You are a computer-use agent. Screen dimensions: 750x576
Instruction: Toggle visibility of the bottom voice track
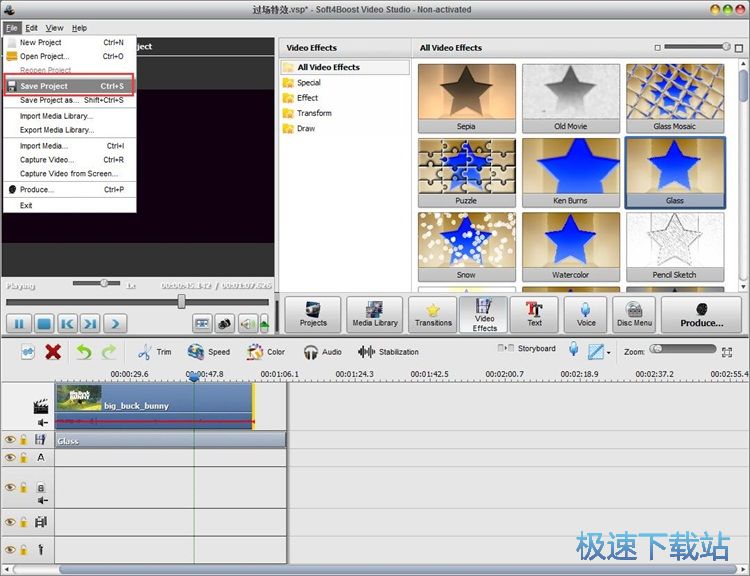(10, 550)
